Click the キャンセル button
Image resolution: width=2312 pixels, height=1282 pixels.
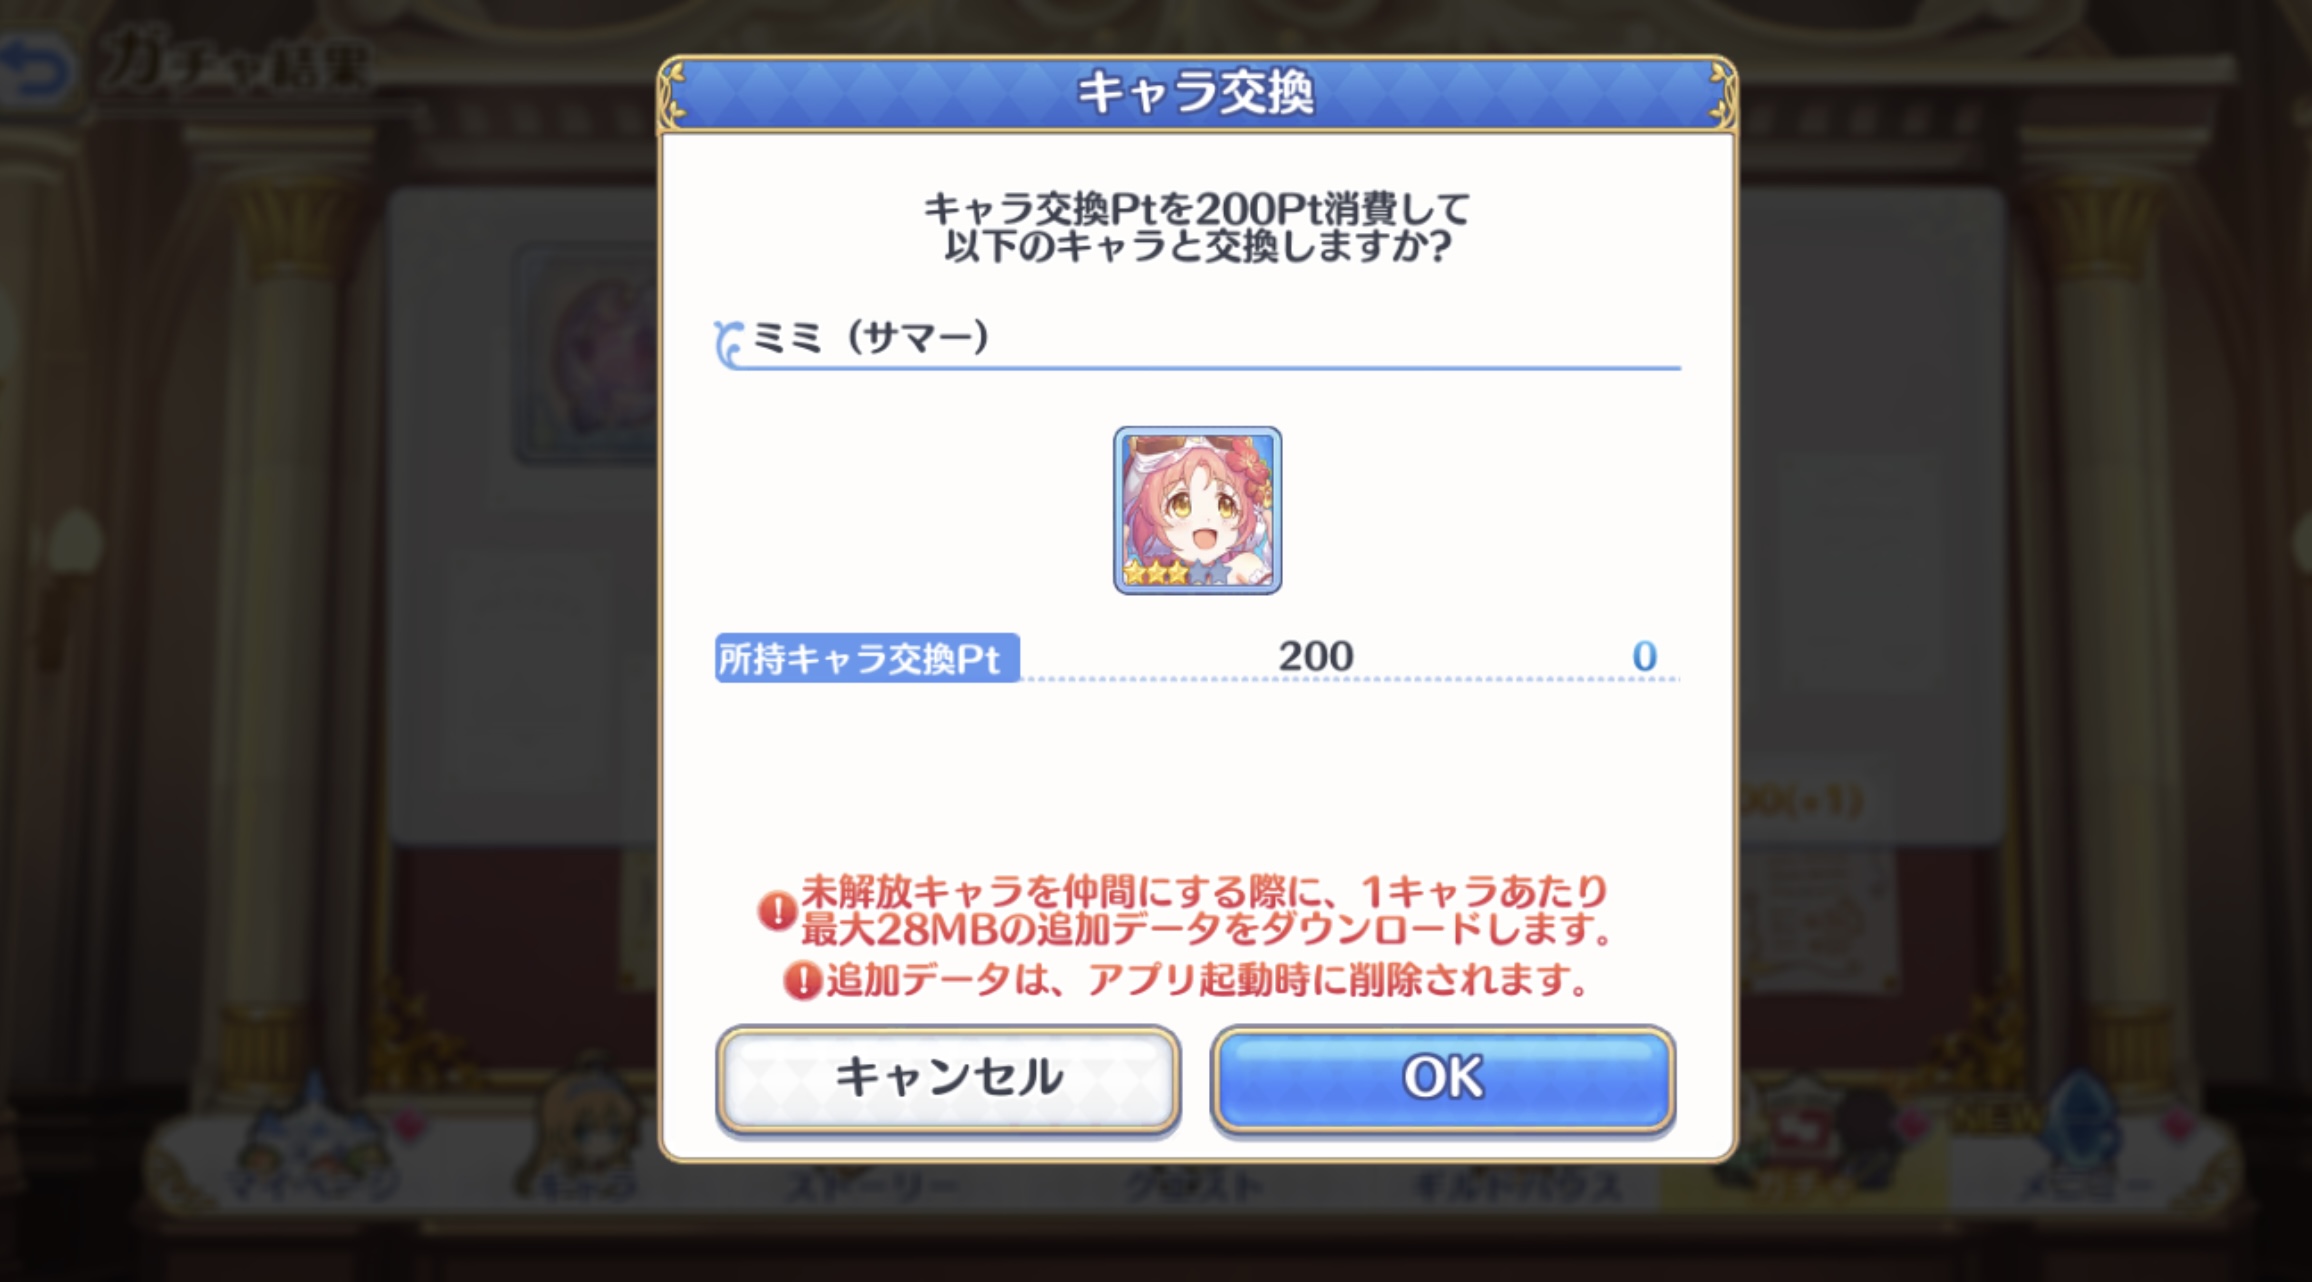tap(948, 1080)
